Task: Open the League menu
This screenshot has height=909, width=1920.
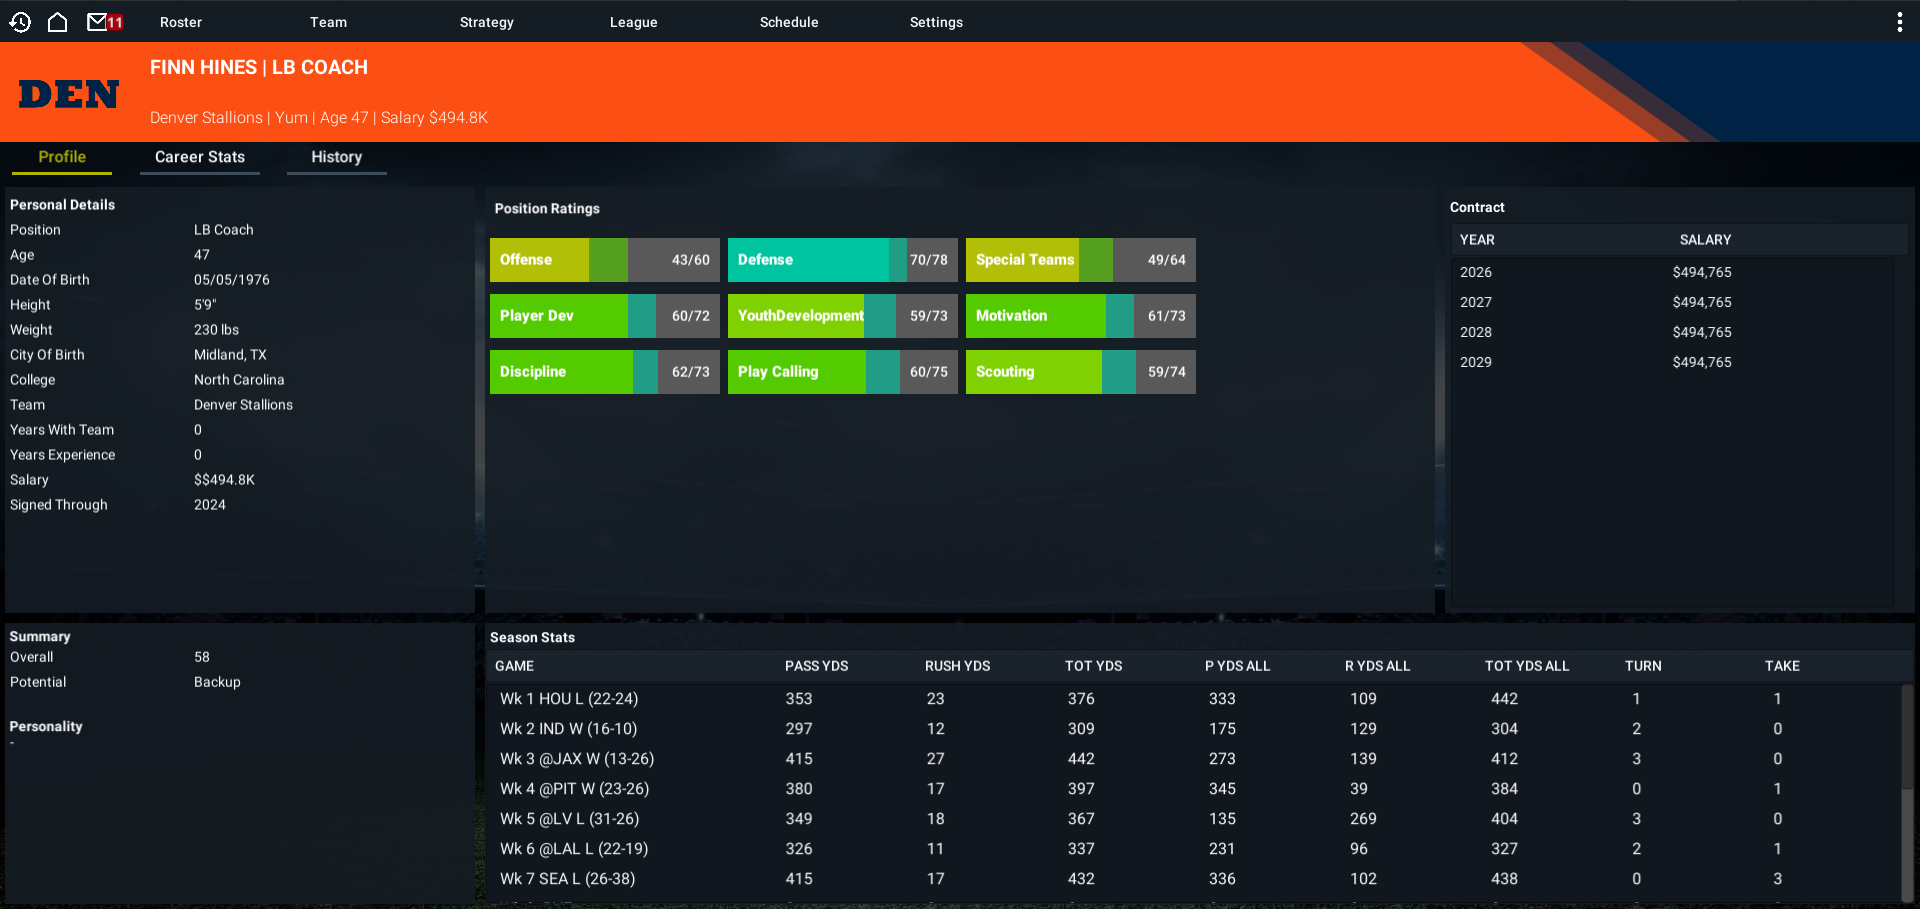Action: [x=633, y=22]
